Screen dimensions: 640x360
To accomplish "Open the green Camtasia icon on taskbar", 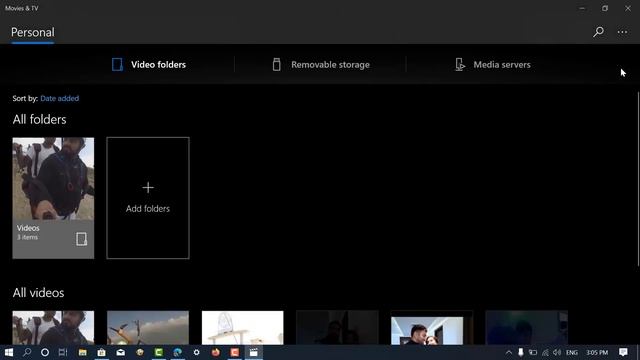I will click(159, 352).
